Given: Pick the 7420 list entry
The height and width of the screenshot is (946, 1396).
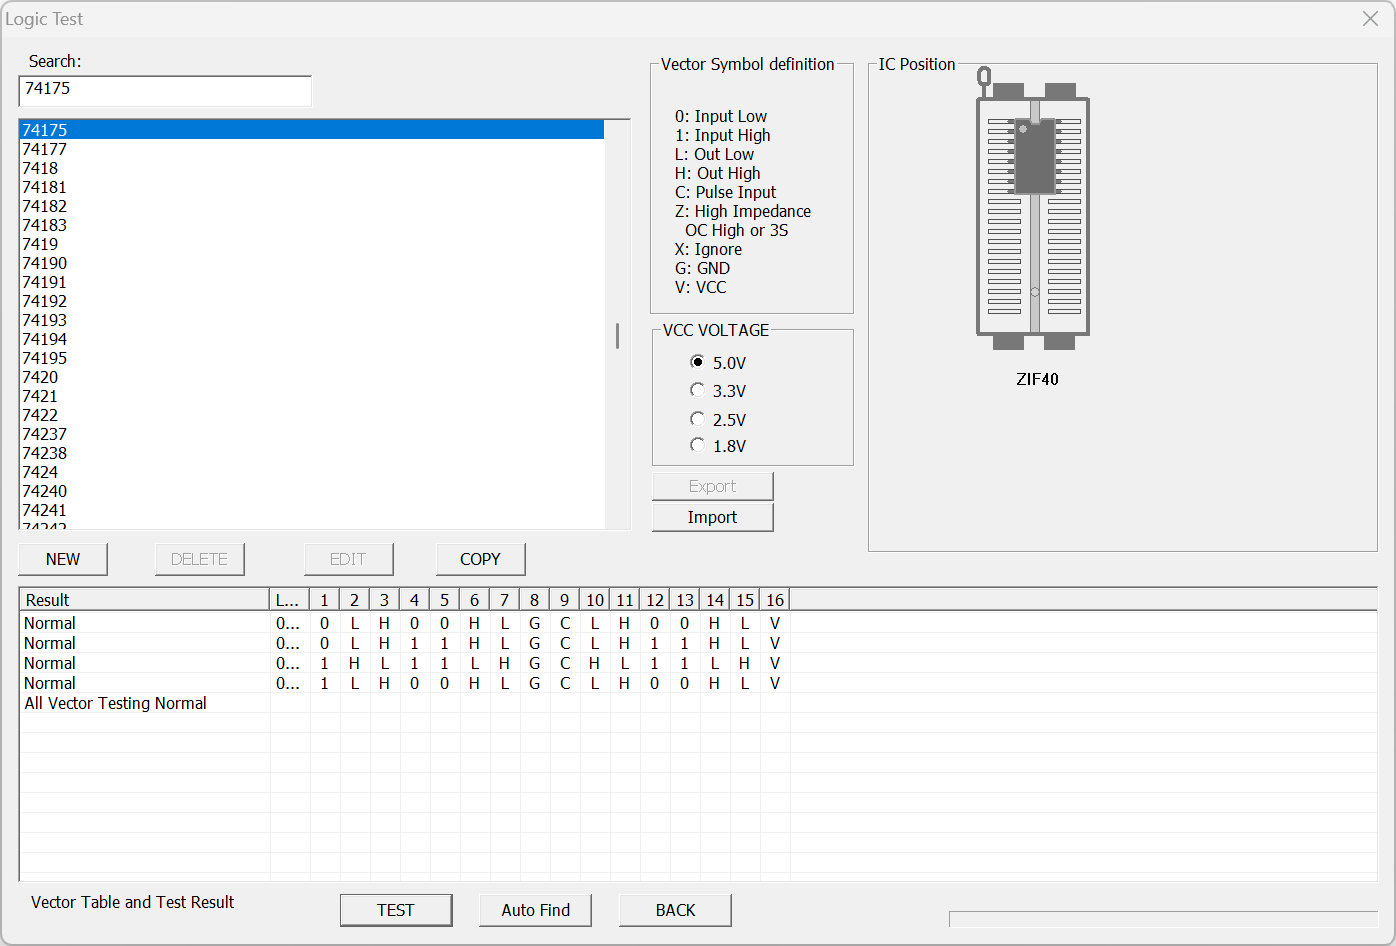Looking at the screenshot, I should [312, 377].
